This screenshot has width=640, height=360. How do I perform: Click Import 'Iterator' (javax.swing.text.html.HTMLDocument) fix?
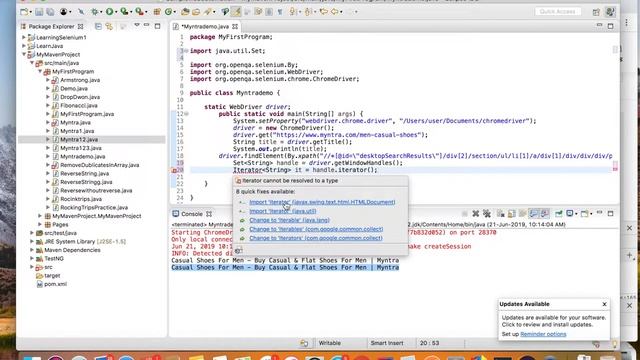click(x=322, y=202)
